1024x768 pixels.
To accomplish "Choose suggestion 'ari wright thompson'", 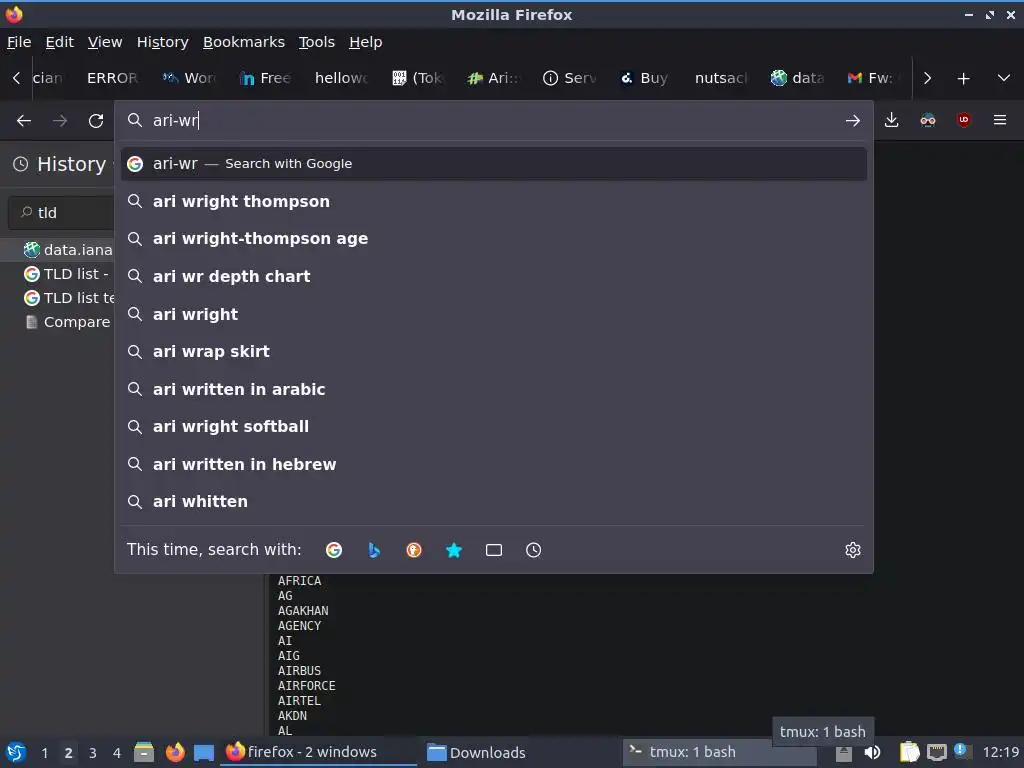I will pos(494,201).
